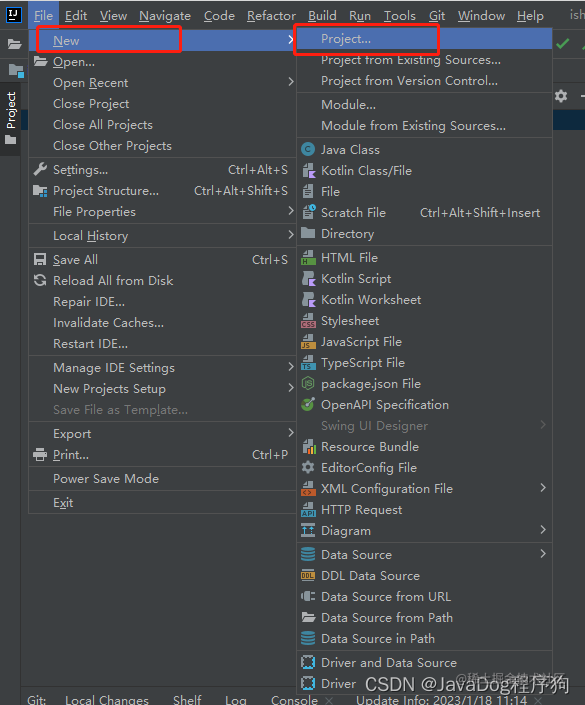Select the package.json File icon
The height and width of the screenshot is (705, 585).
tap(308, 384)
